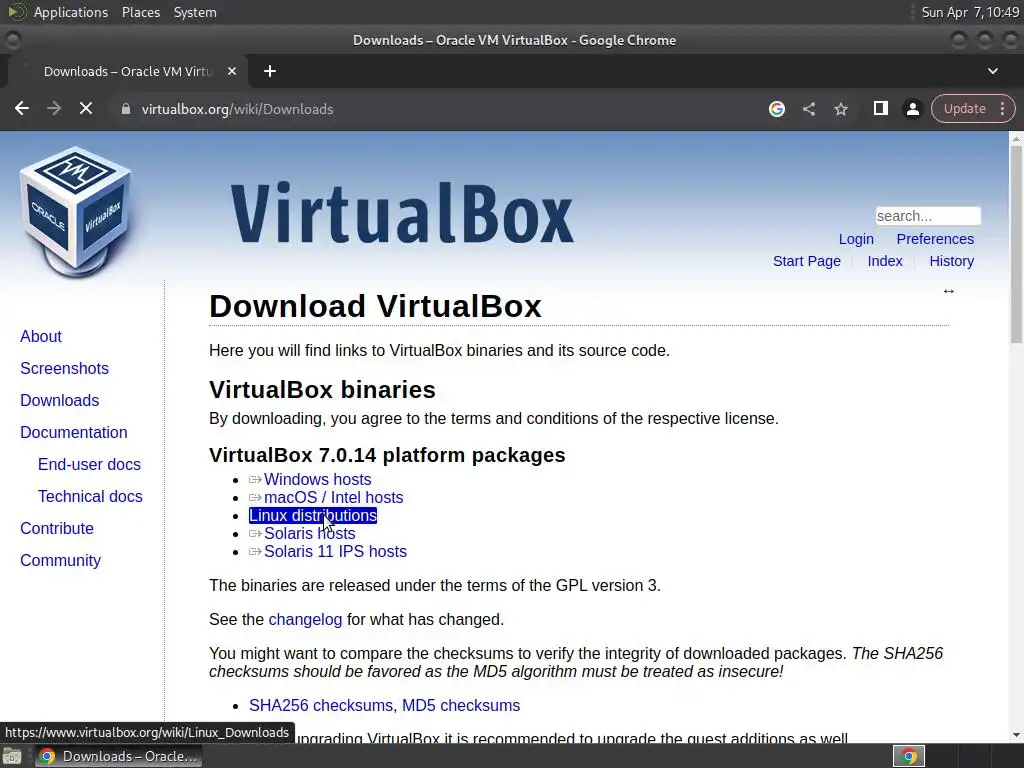Image resolution: width=1024 pixels, height=768 pixels.
Task: Click the show desktop icon in taskbar
Action: (12, 756)
